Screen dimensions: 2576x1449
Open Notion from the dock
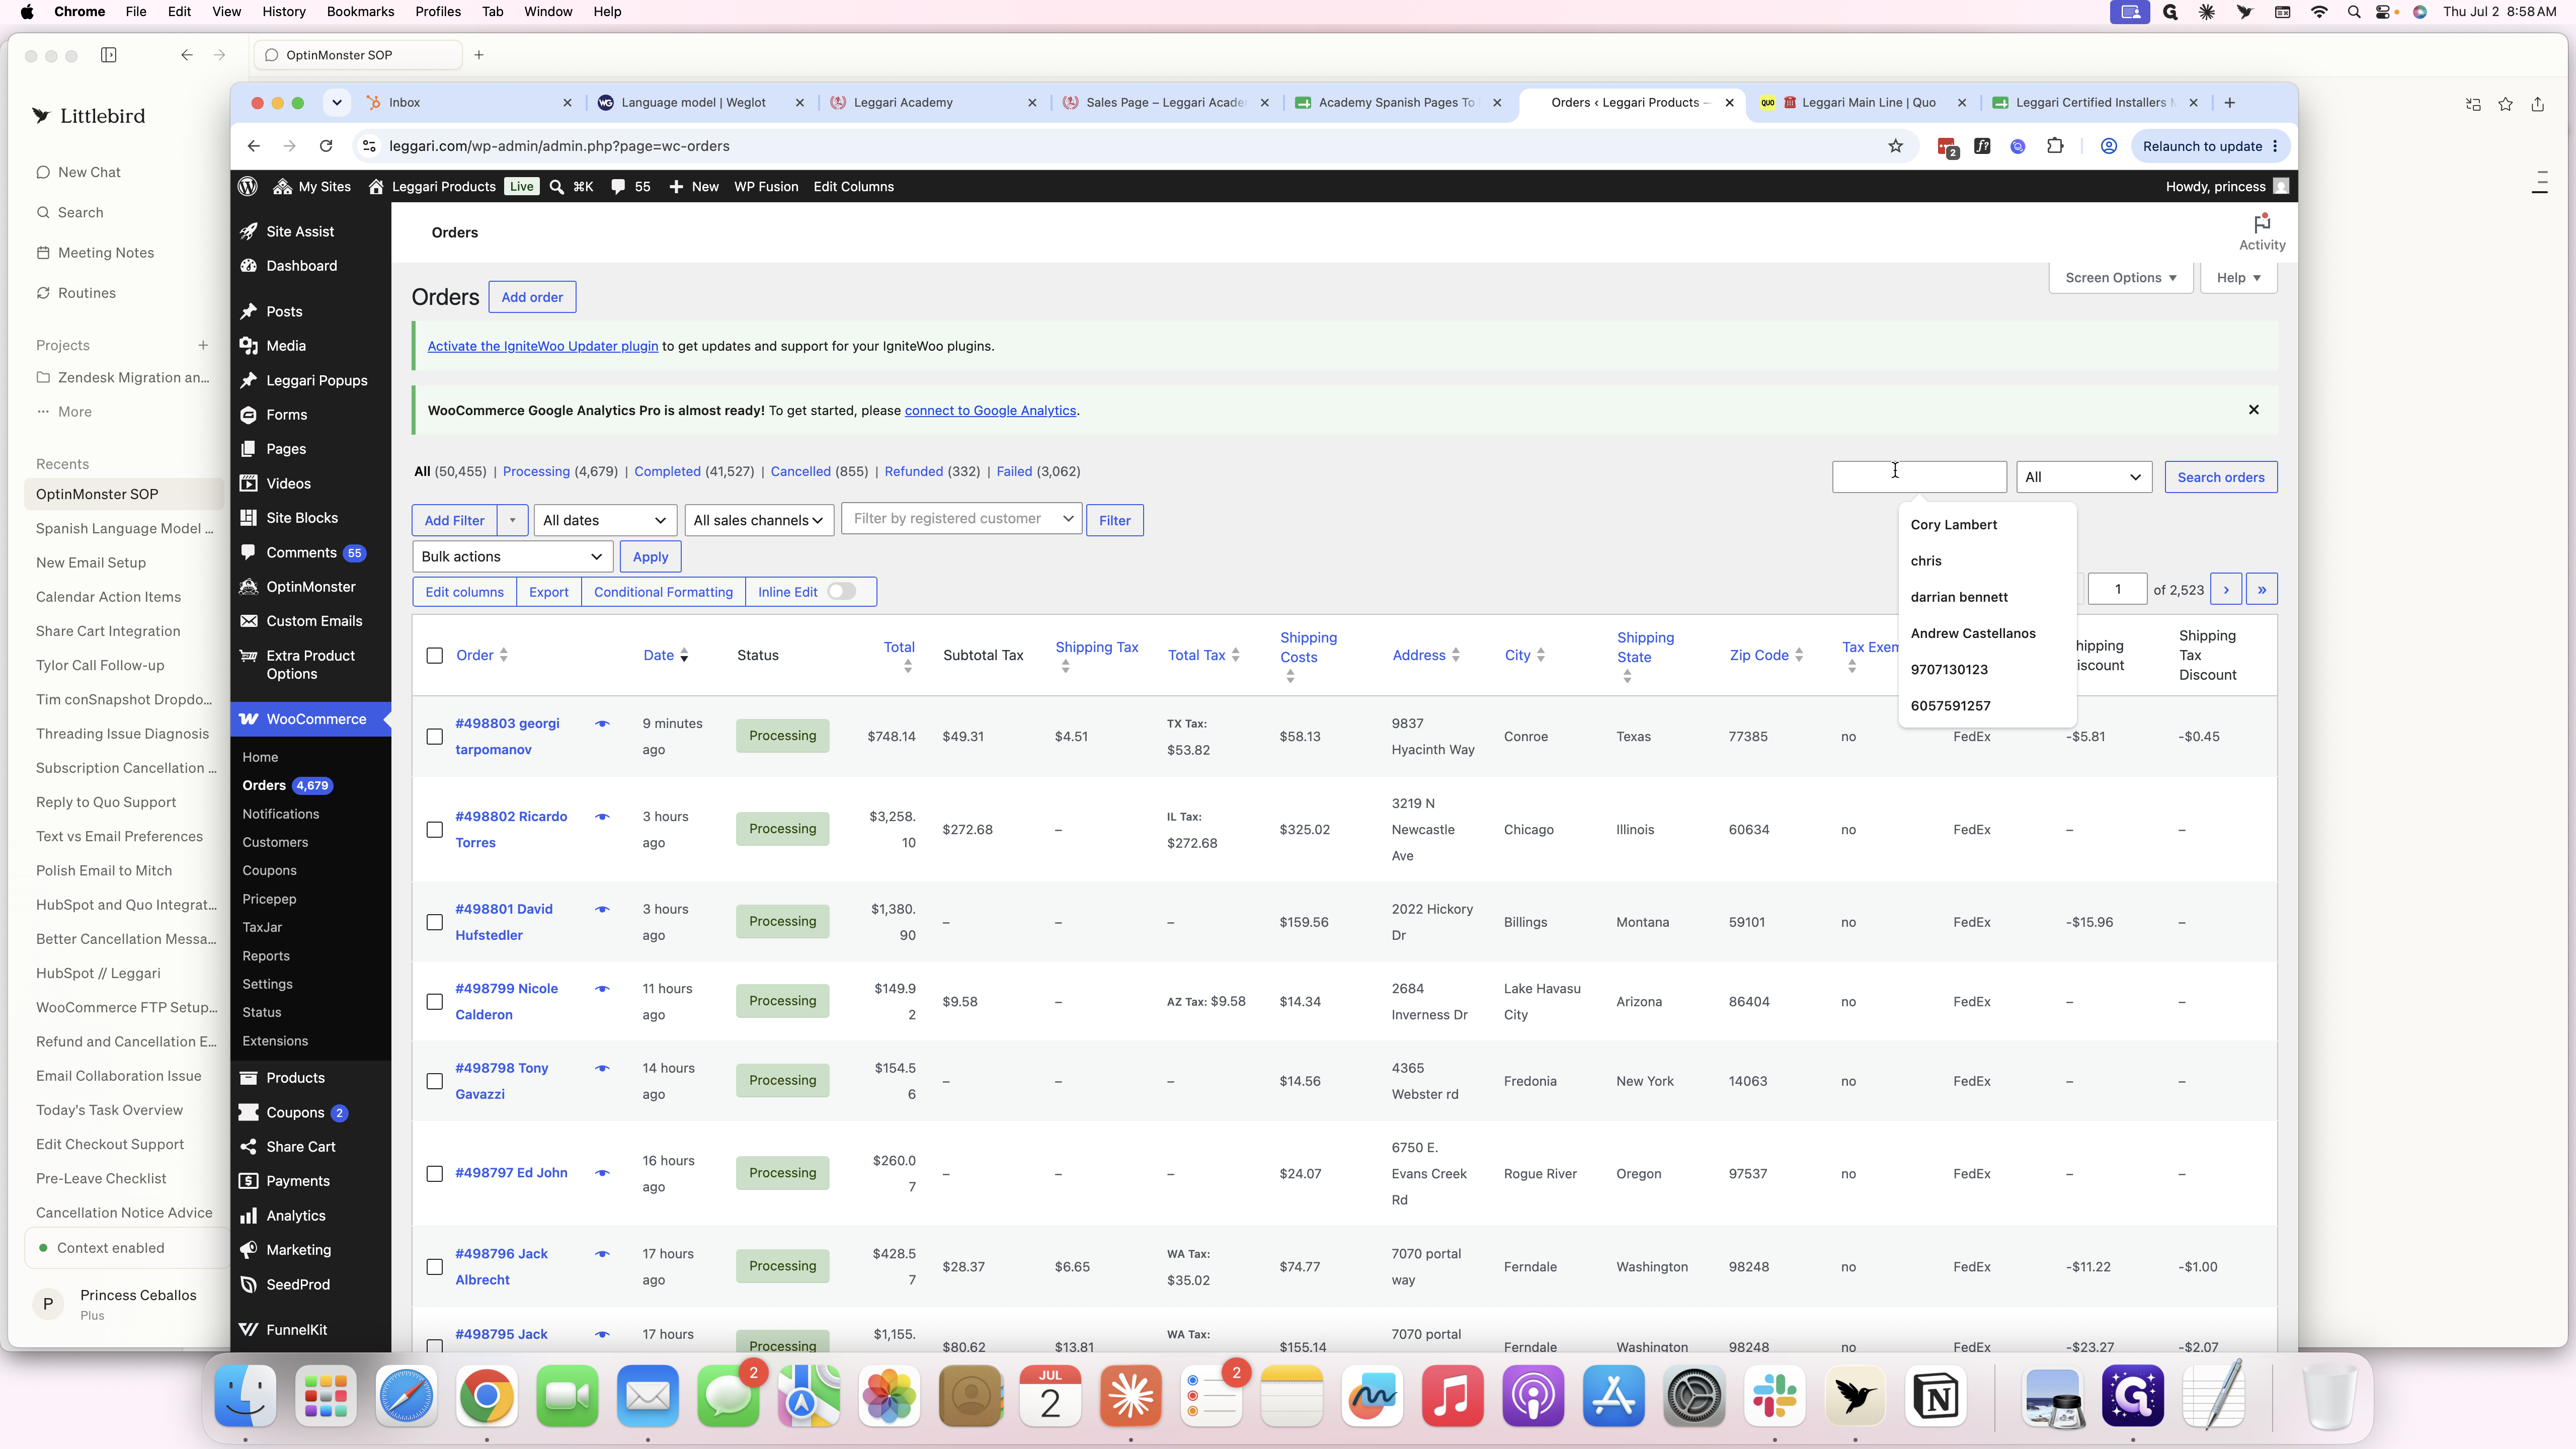pyautogui.click(x=1935, y=1396)
